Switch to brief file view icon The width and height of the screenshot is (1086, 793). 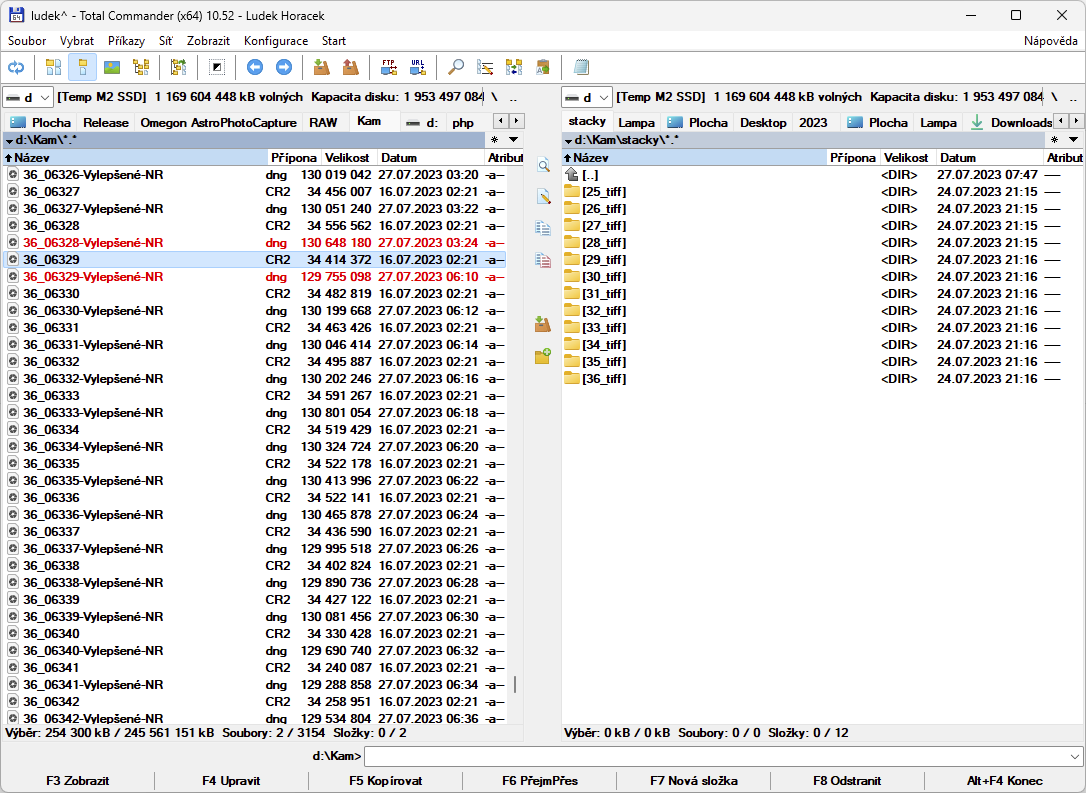[53, 67]
